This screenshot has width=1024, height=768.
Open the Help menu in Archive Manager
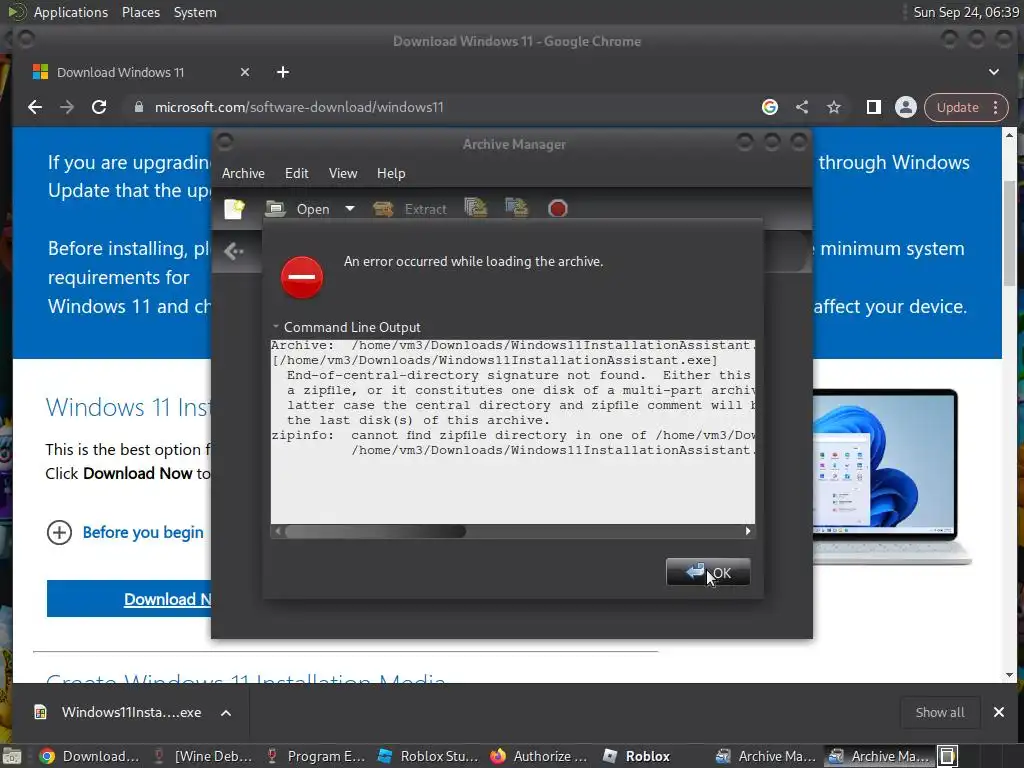pyautogui.click(x=391, y=173)
